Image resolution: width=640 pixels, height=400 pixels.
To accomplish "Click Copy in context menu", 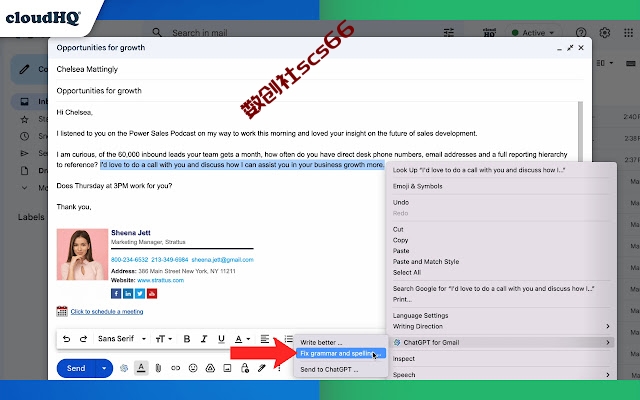I will (x=400, y=240).
